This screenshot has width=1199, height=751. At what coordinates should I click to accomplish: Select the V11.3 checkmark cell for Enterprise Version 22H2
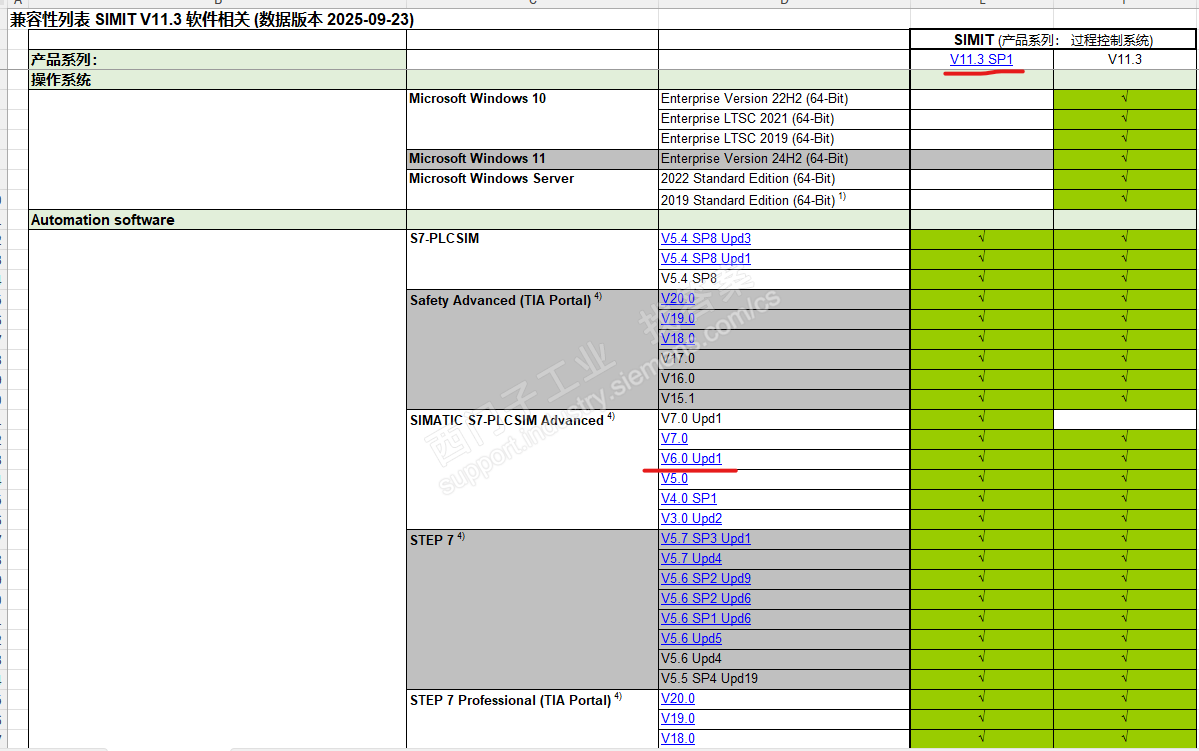1125,99
